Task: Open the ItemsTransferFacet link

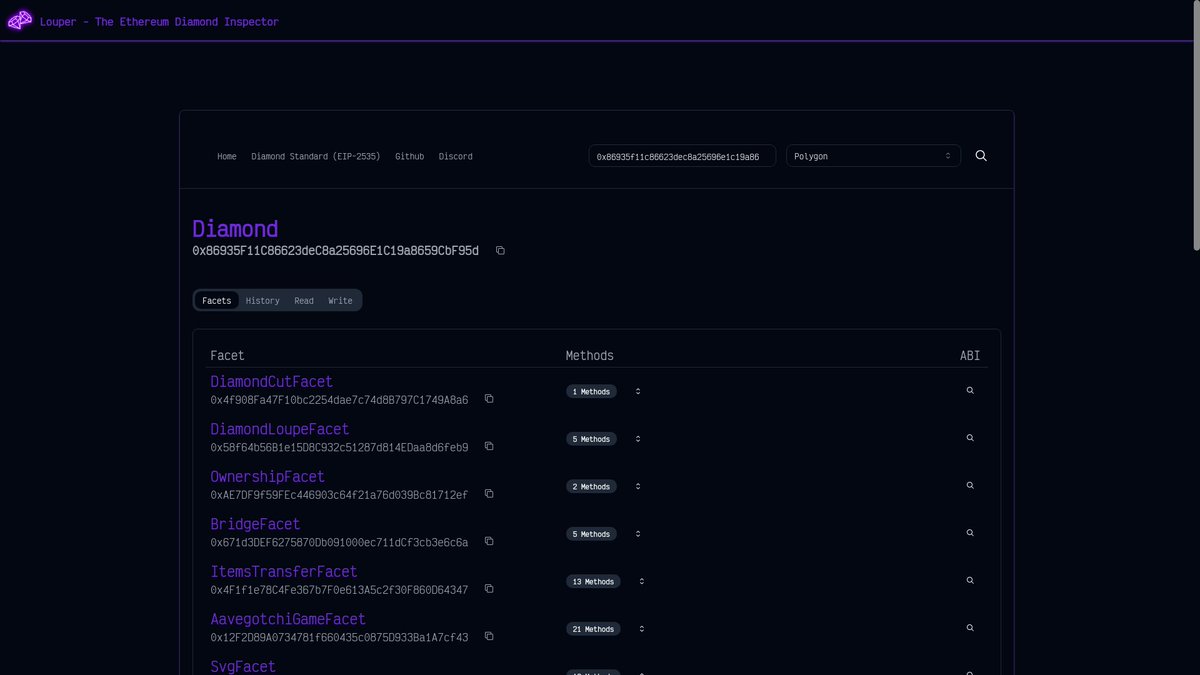Action: pos(284,572)
